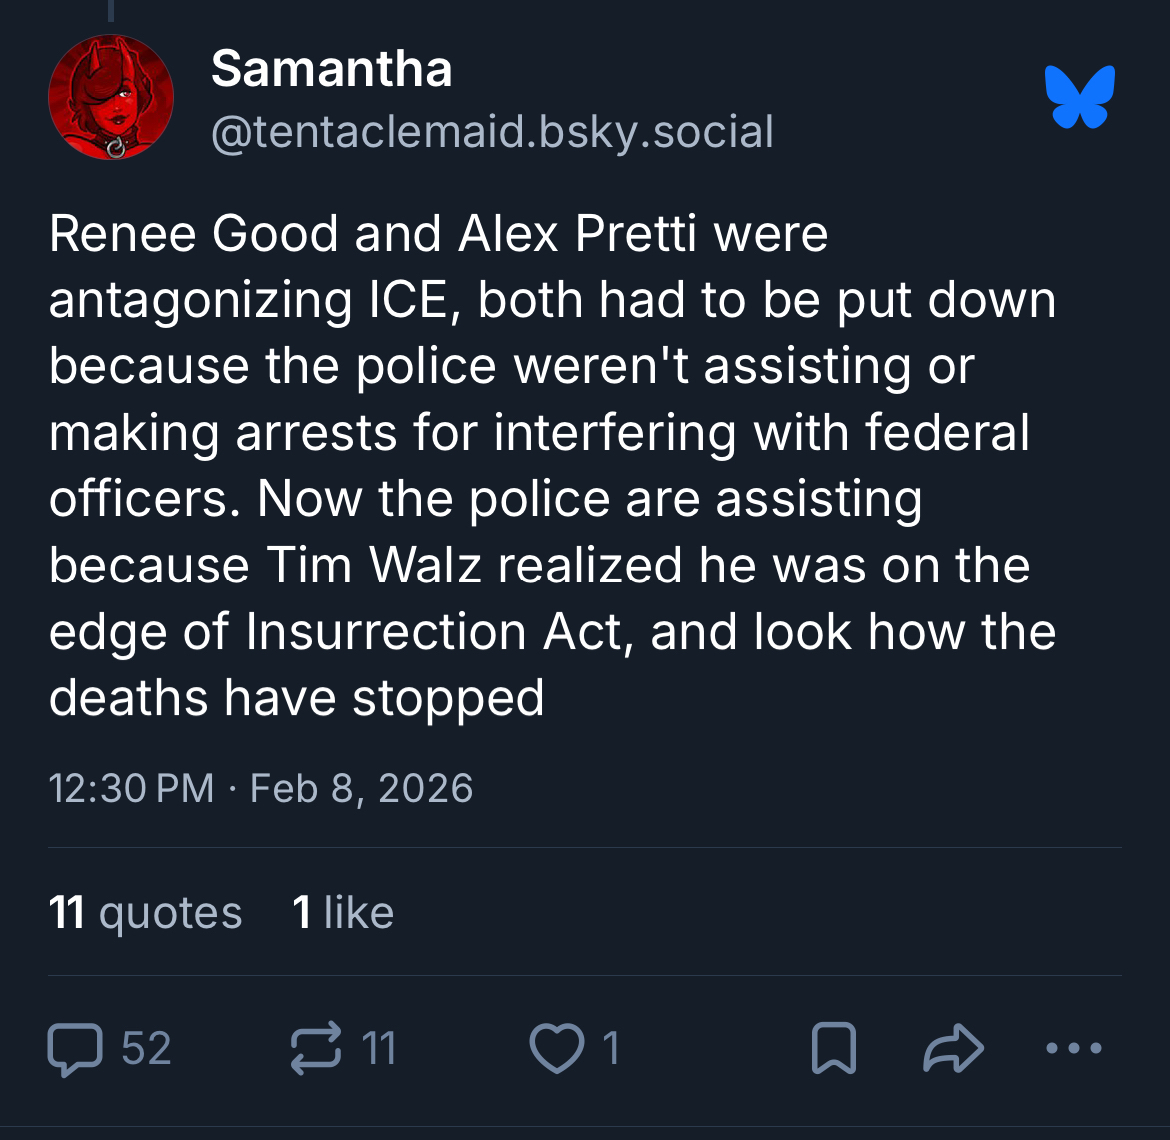The height and width of the screenshot is (1140, 1170).
Task: Click the reply count 52
Action: click(x=147, y=1048)
